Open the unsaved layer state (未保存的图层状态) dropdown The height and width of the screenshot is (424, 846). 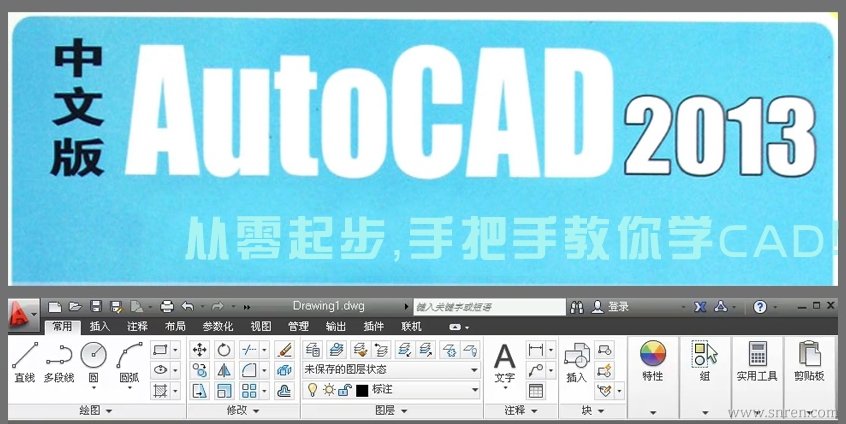click(391, 370)
